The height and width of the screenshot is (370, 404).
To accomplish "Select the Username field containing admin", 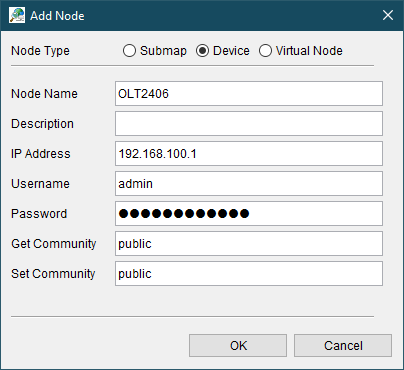I will pyautogui.click(x=249, y=184).
